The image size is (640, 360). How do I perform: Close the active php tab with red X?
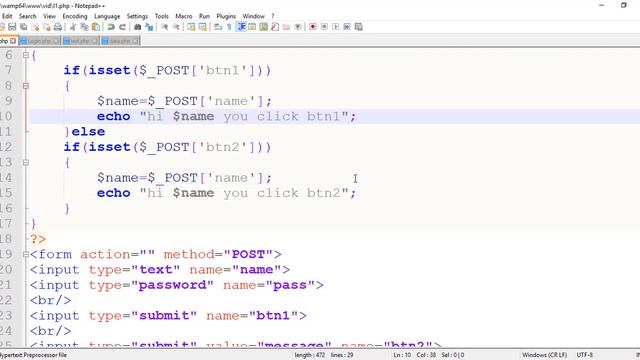13,41
